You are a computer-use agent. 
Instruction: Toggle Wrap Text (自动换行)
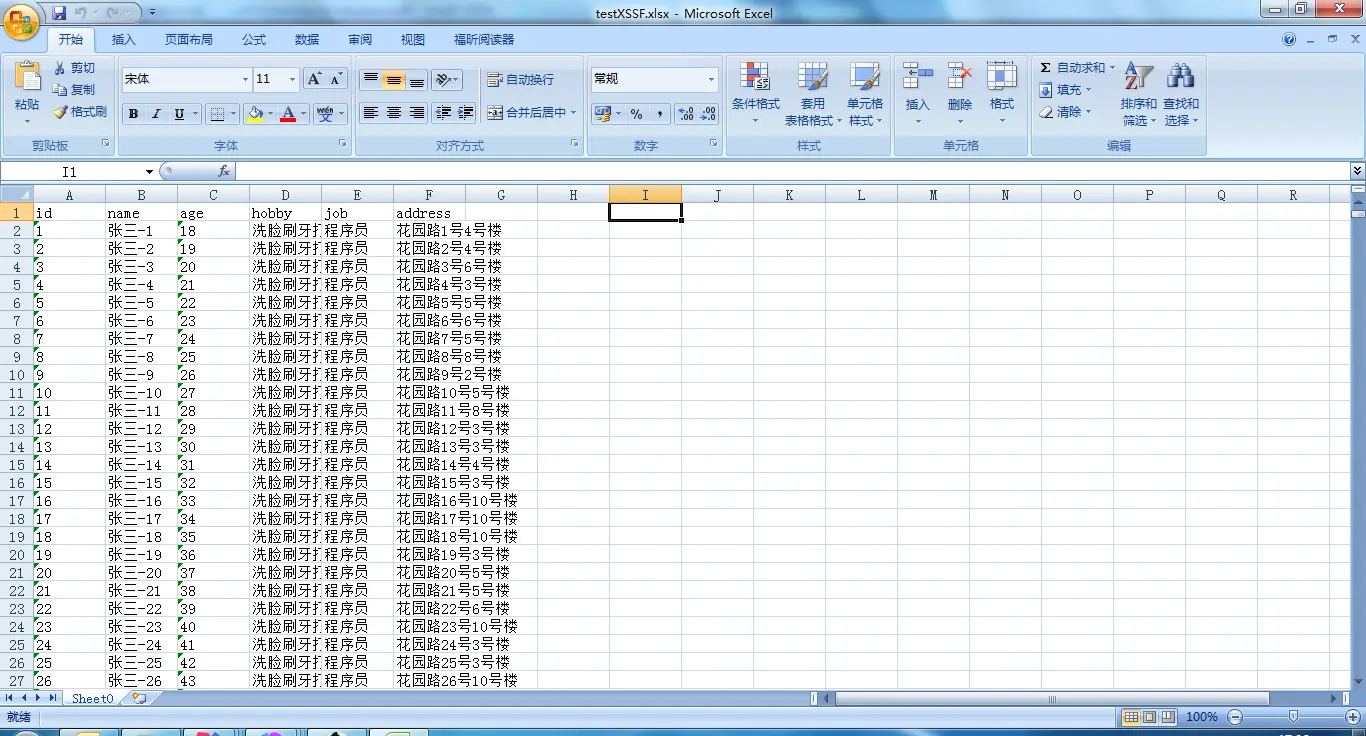coord(520,80)
